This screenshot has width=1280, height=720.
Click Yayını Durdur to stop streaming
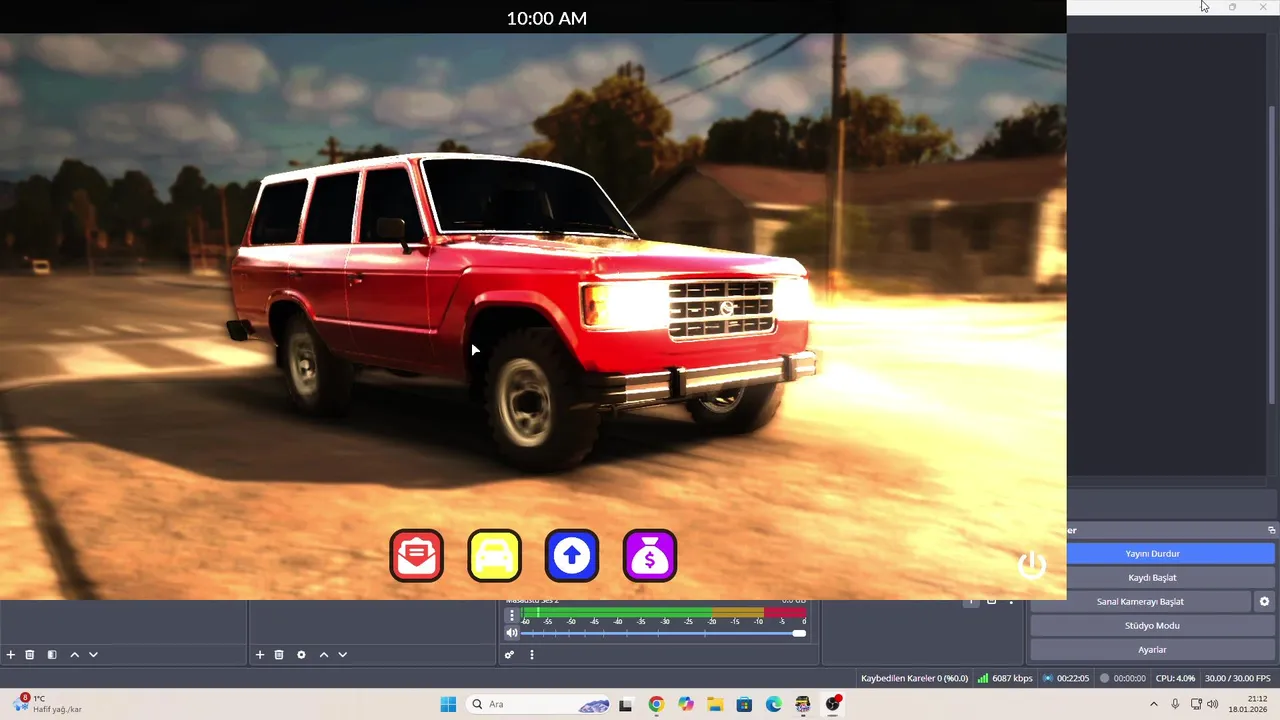[1171, 553]
